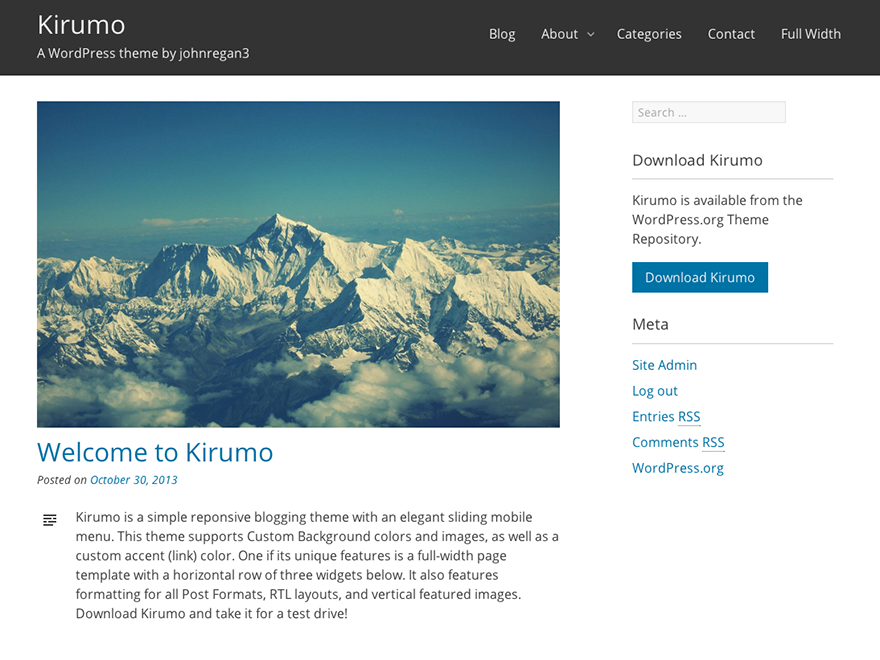Screen dimensions: 880x660
Task: Navigate to the Contact page
Action: tap(731, 34)
